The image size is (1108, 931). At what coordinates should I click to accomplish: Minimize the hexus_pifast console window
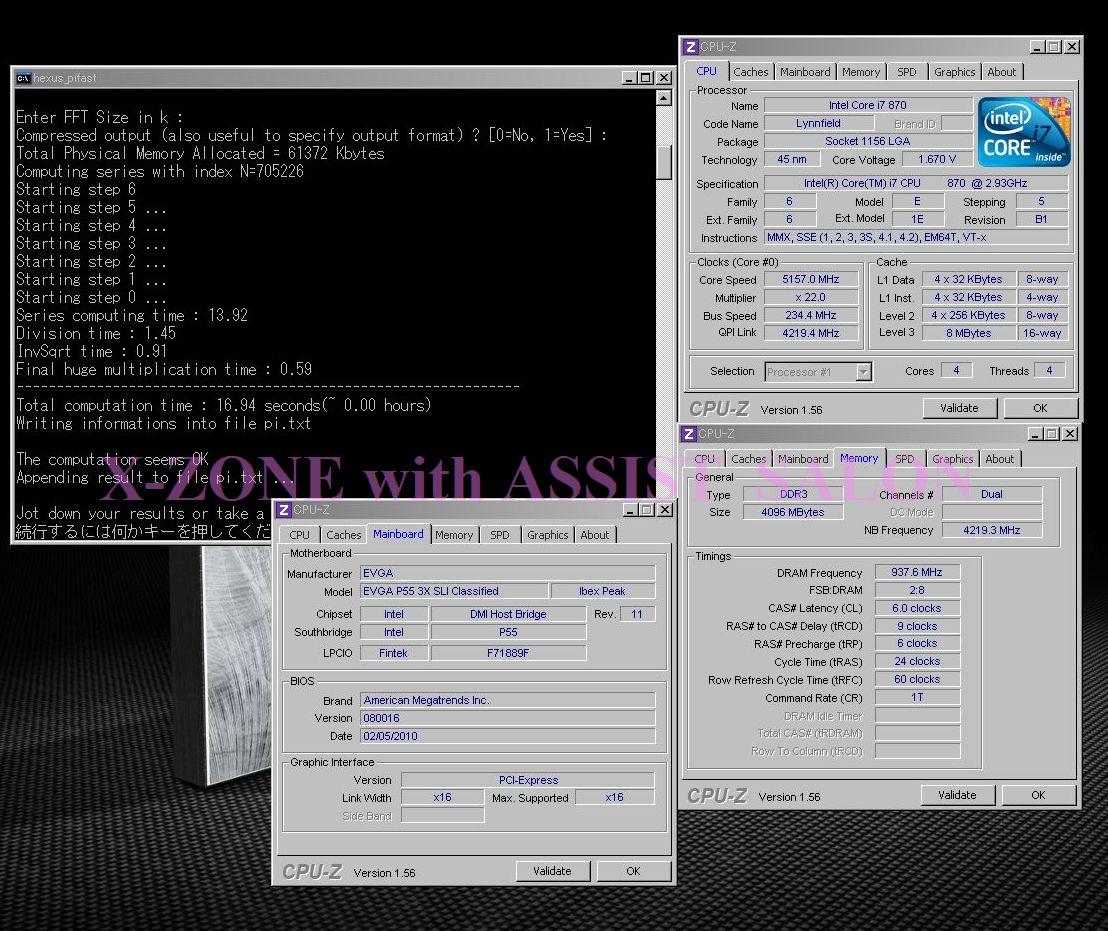[630, 78]
